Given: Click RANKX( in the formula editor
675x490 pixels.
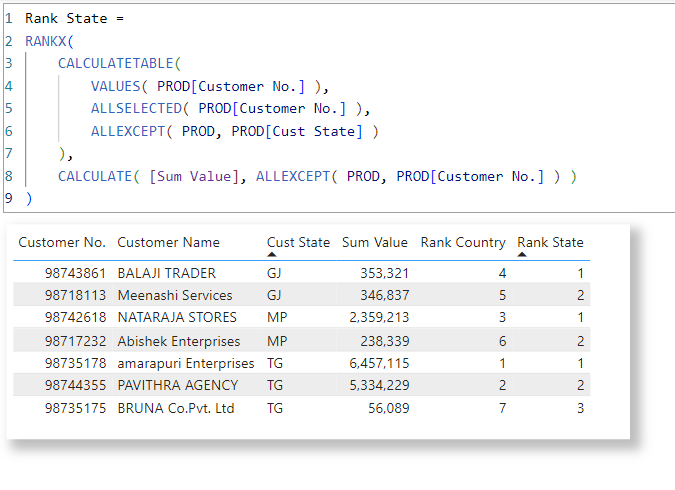Looking at the screenshot, I should 50,41.
